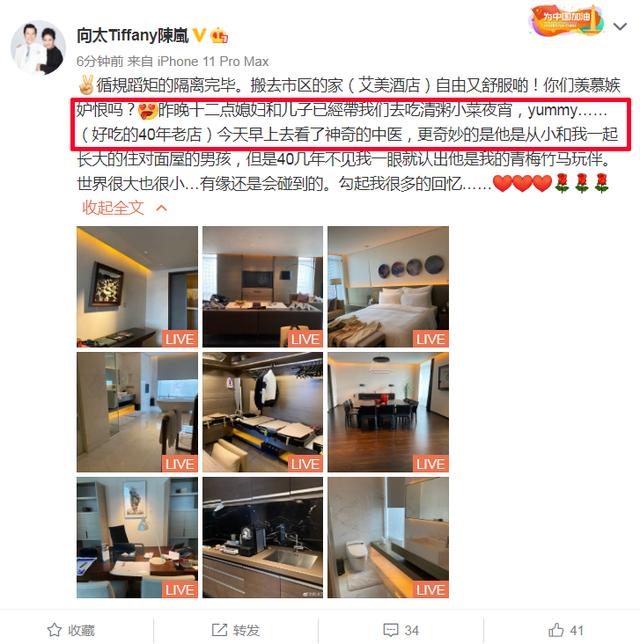This screenshot has width=640, height=644.
Task: Open the living room TV live photo
Action: pos(262,287)
